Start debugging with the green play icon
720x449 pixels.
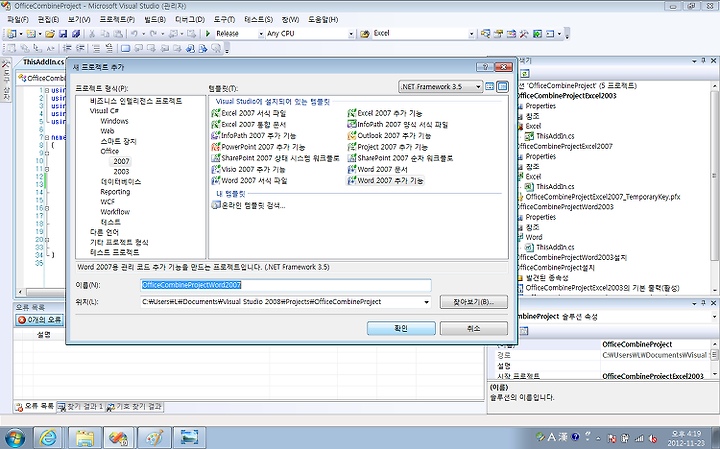208,34
